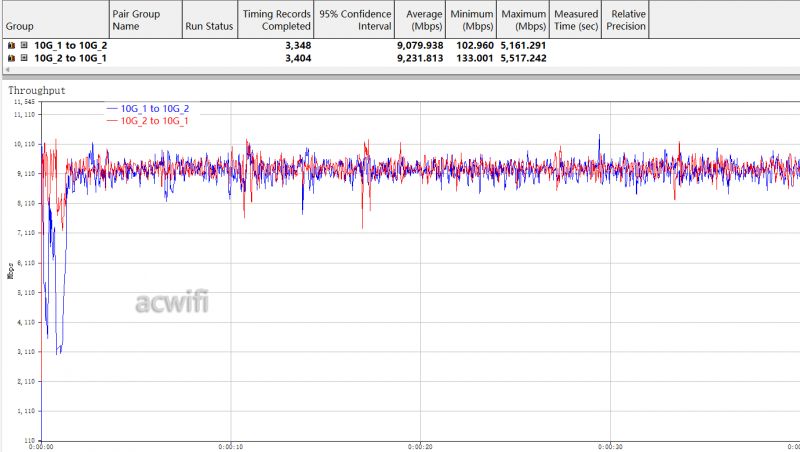Click the table's horizontal scrollbar left arrow
Image resolution: width=800 pixels, height=452 pixels.
7,70
